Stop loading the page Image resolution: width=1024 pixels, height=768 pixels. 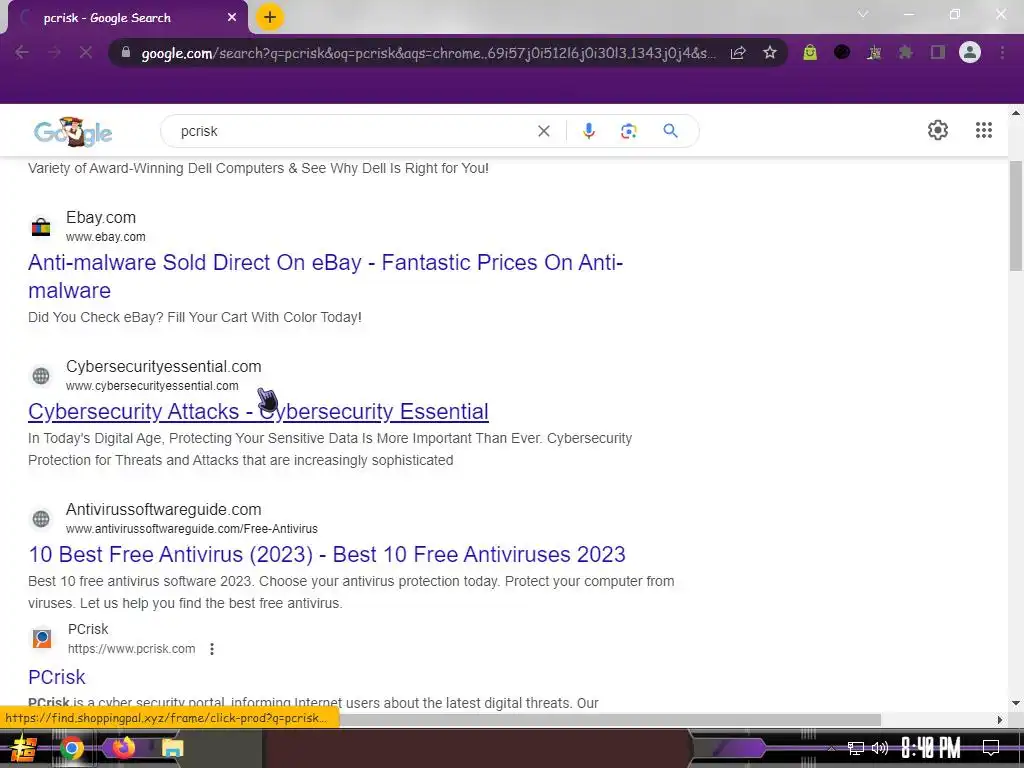86,52
